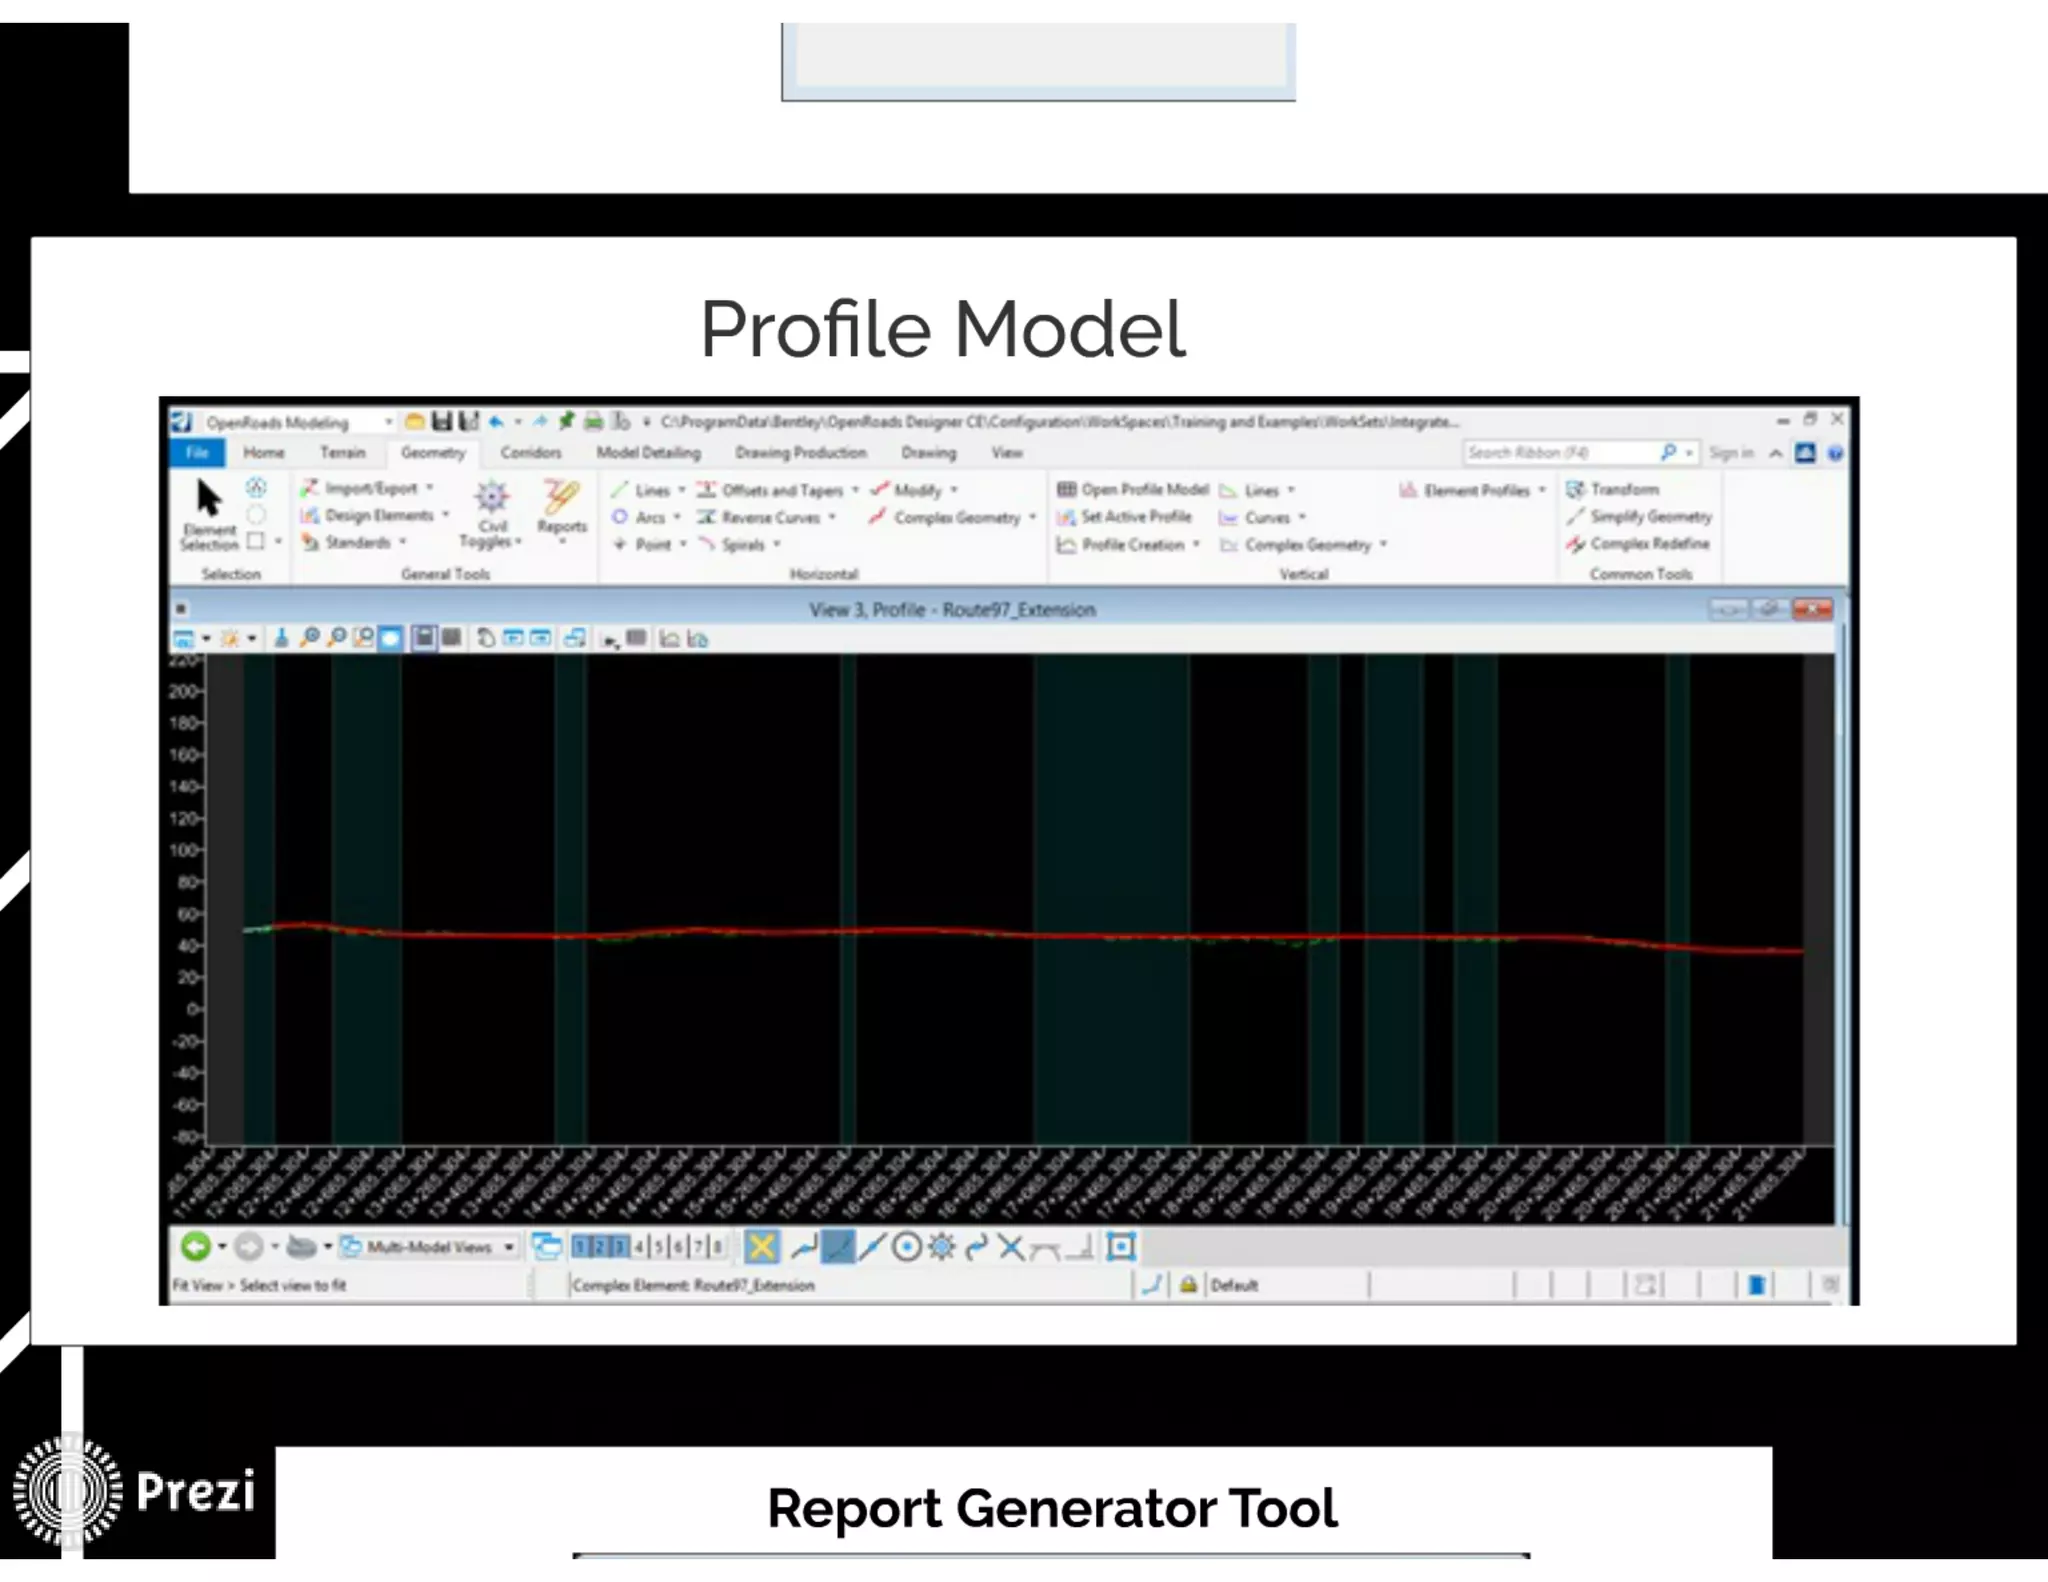The width and height of the screenshot is (2048, 1582).
Task: Toggle the AccuSnap yellow X button
Action: (x=761, y=1247)
